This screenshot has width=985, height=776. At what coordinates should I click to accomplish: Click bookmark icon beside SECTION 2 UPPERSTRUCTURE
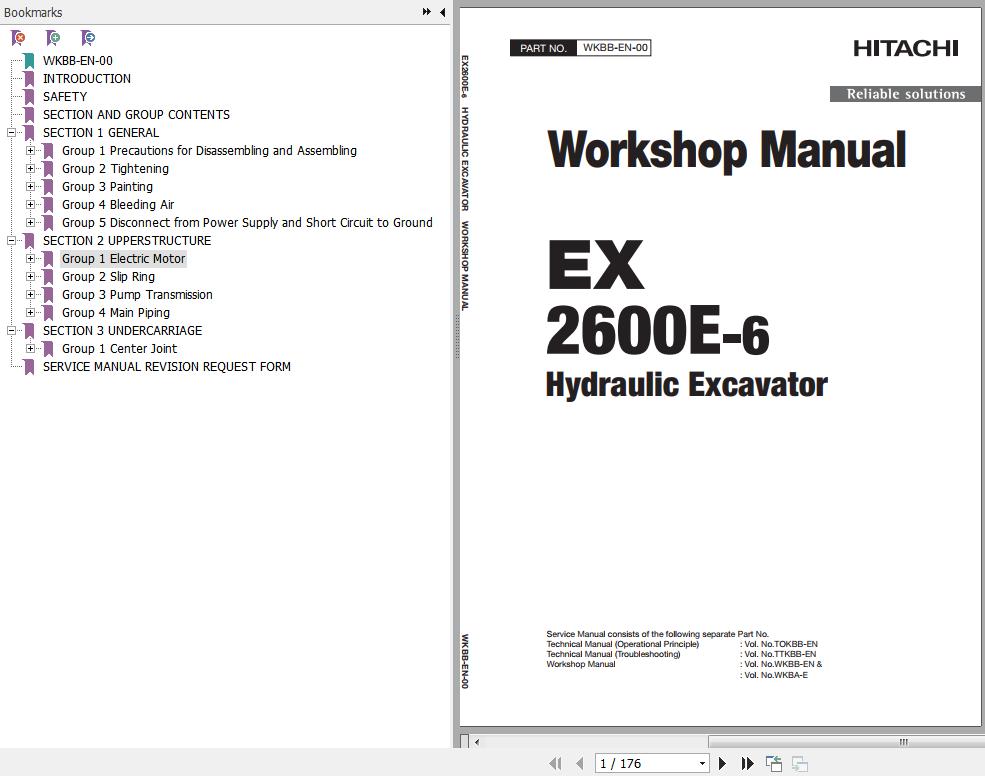click(x=29, y=241)
